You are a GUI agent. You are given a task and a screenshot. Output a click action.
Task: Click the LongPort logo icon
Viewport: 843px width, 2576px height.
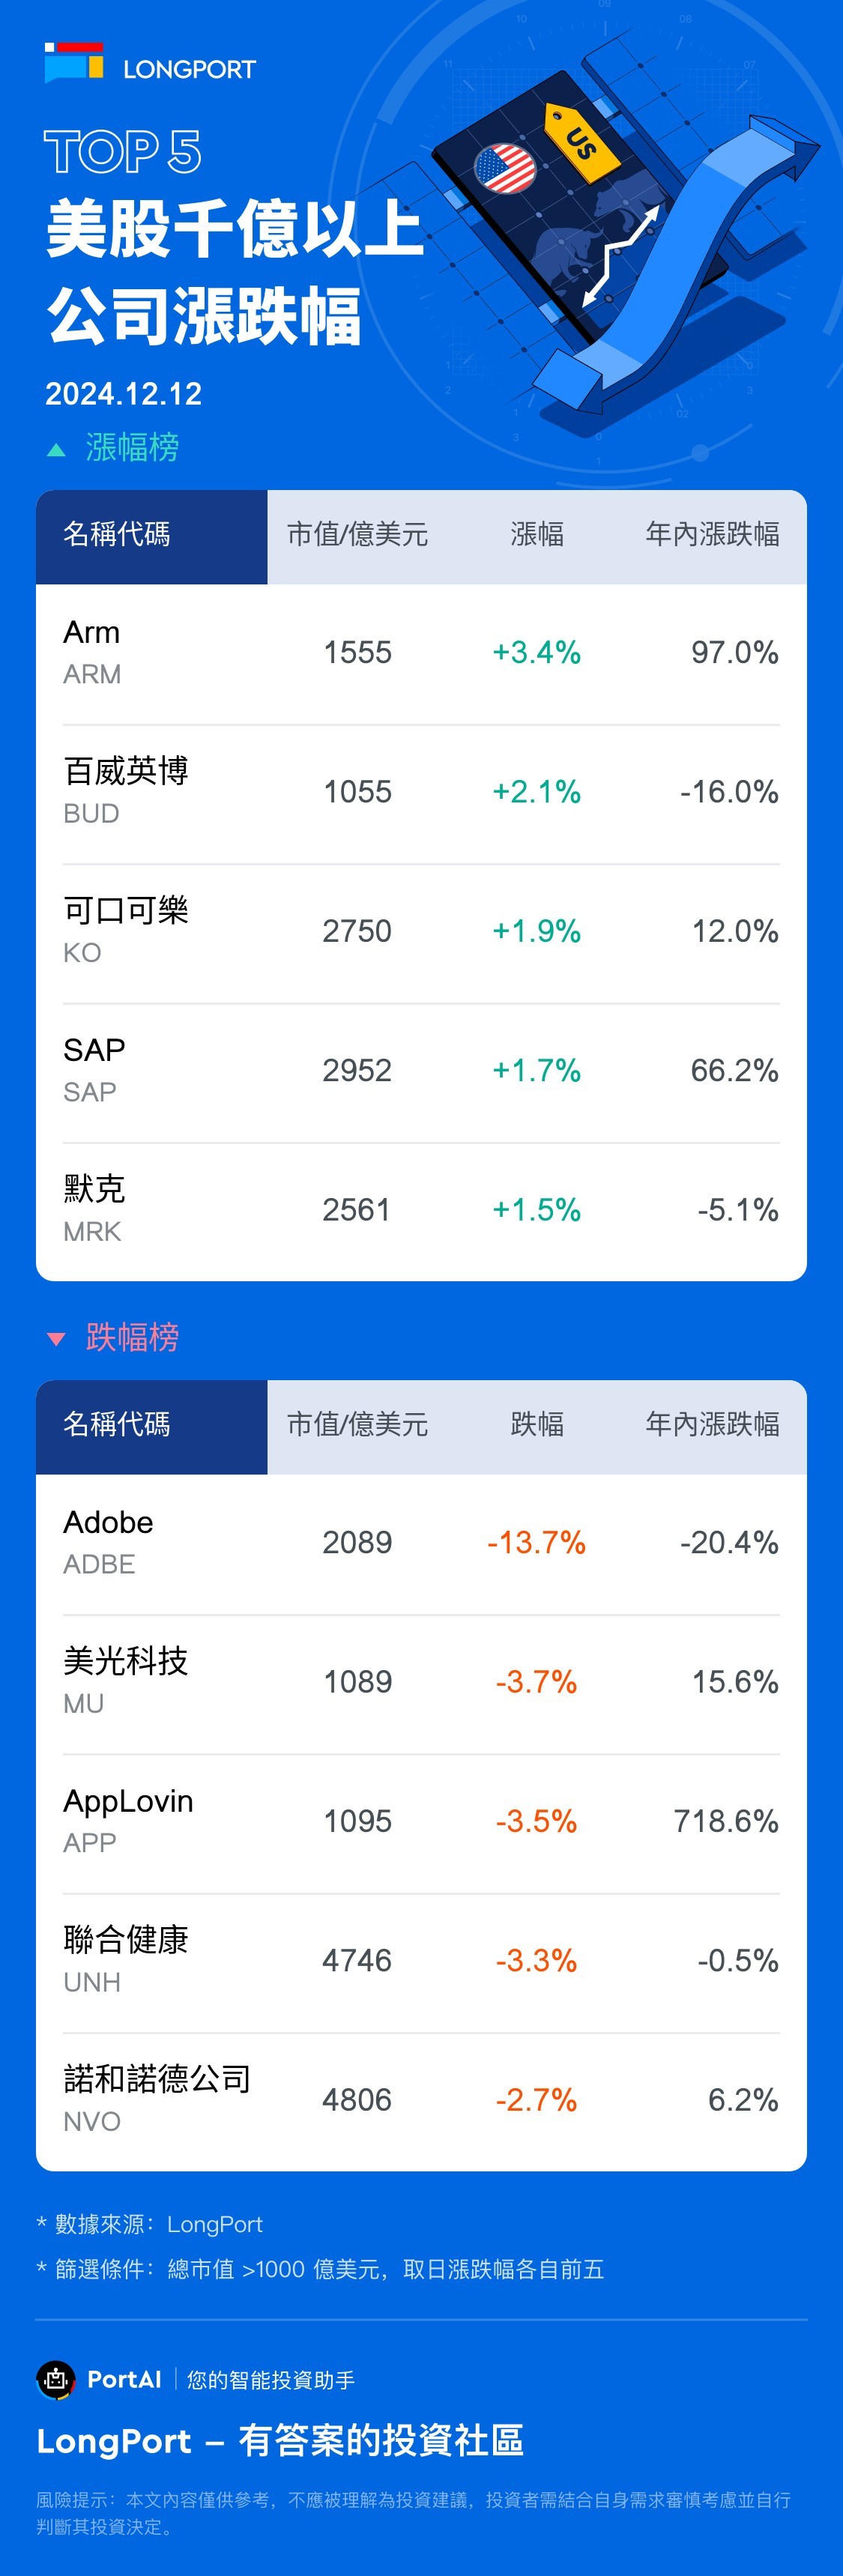(x=74, y=62)
